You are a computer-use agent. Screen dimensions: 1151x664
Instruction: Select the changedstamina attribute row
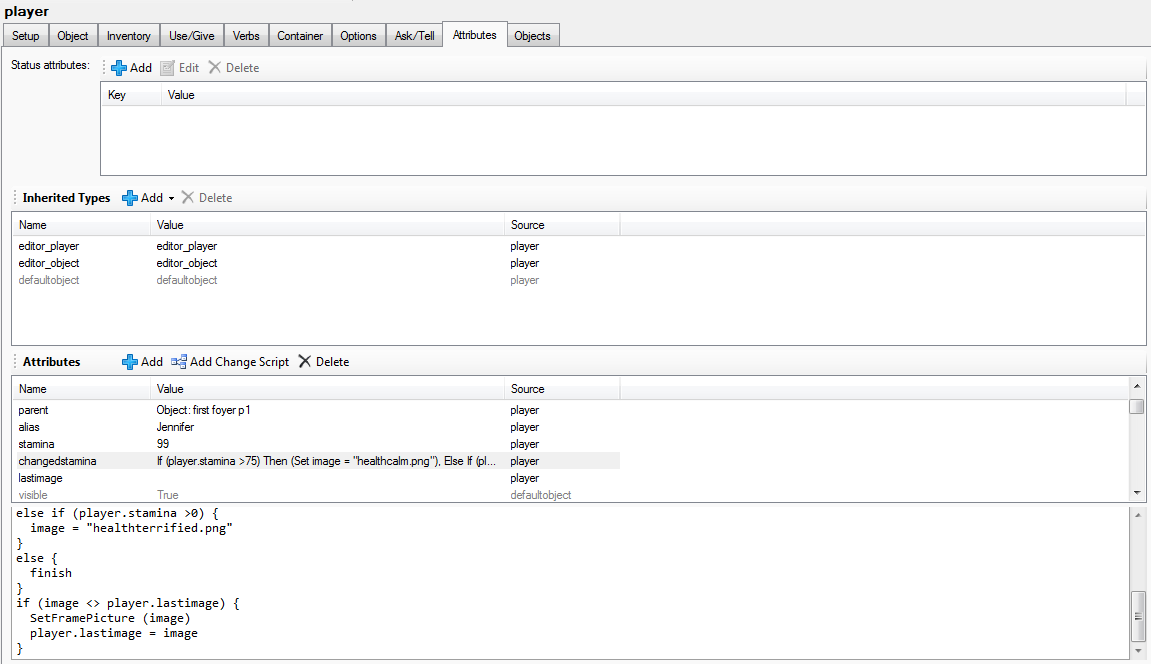[x=58, y=461]
